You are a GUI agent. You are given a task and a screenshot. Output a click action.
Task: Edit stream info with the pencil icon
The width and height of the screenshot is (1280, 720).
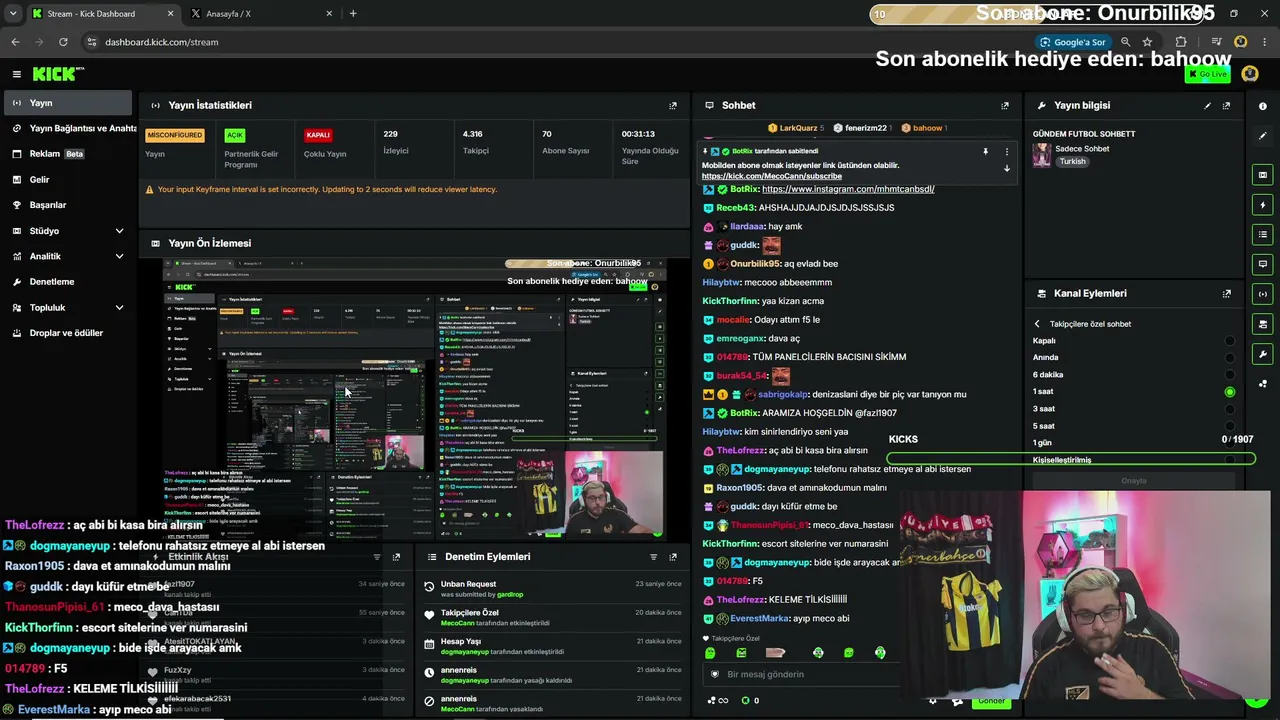pyautogui.click(x=1207, y=105)
